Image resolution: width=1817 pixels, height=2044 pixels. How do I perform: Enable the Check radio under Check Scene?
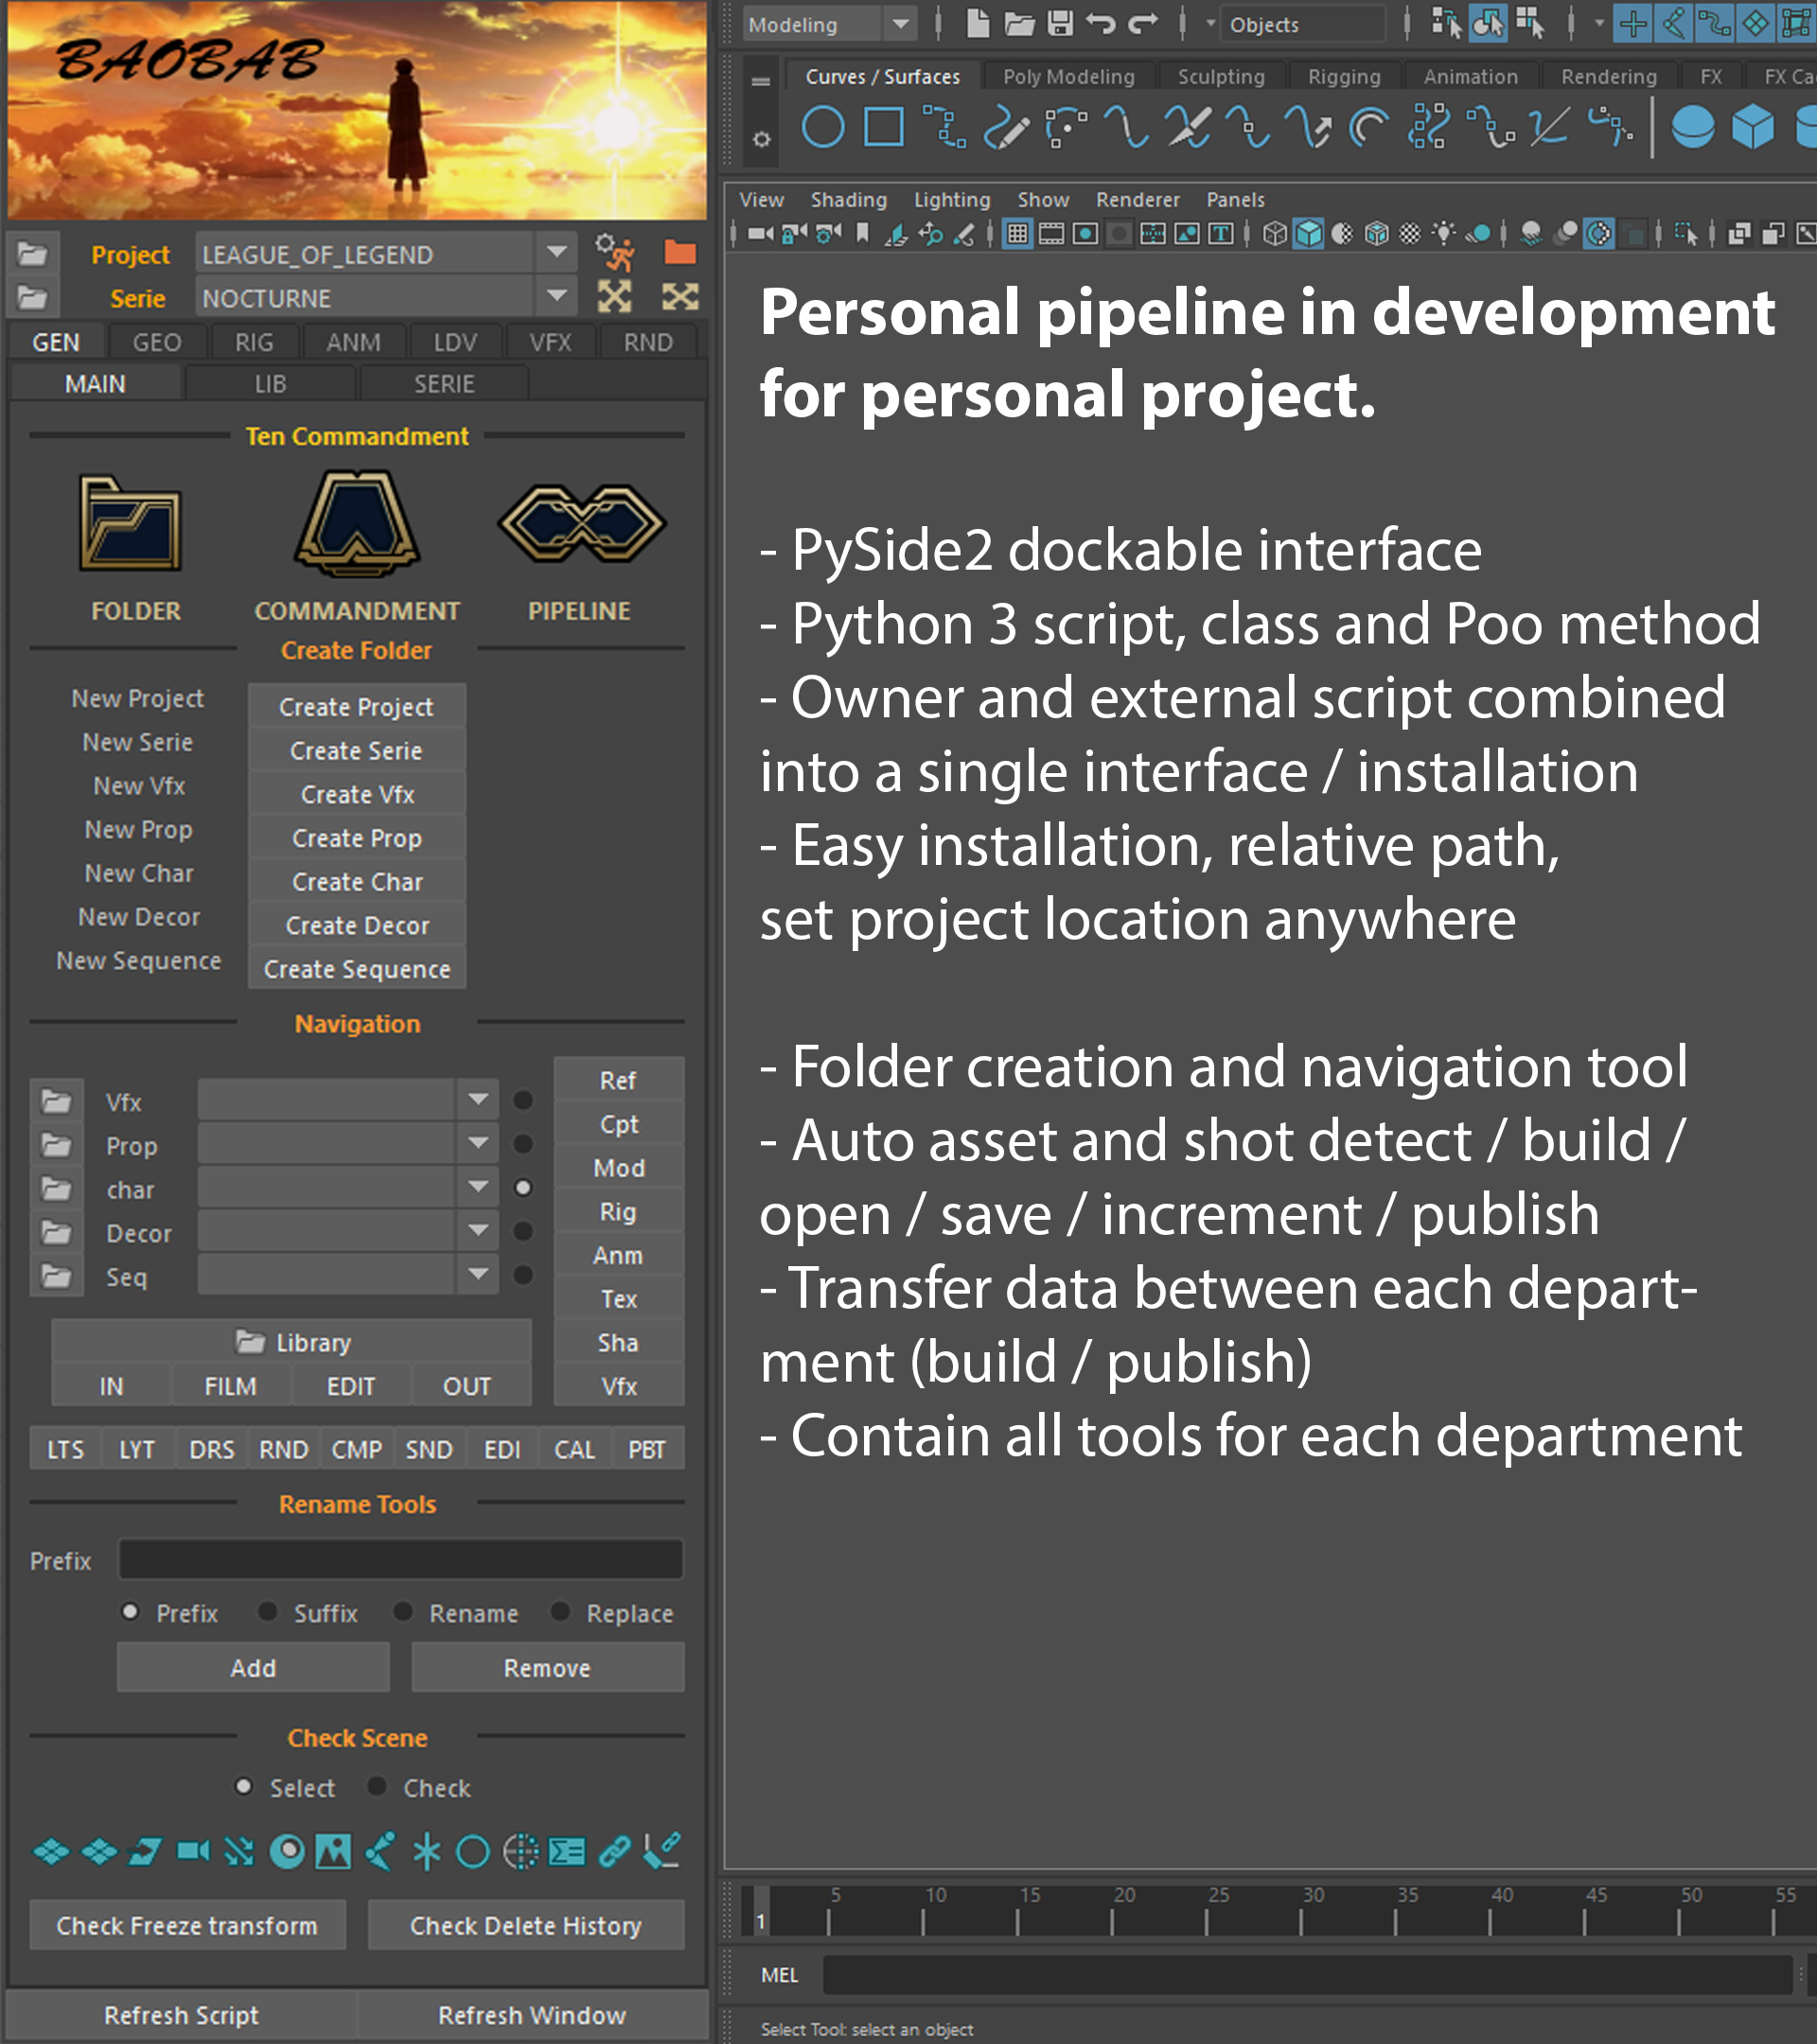(377, 1787)
